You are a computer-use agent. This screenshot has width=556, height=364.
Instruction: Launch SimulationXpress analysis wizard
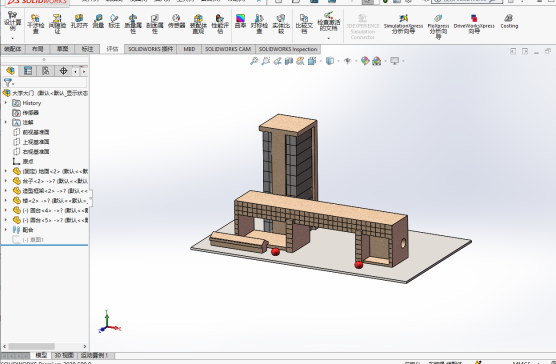point(403,24)
